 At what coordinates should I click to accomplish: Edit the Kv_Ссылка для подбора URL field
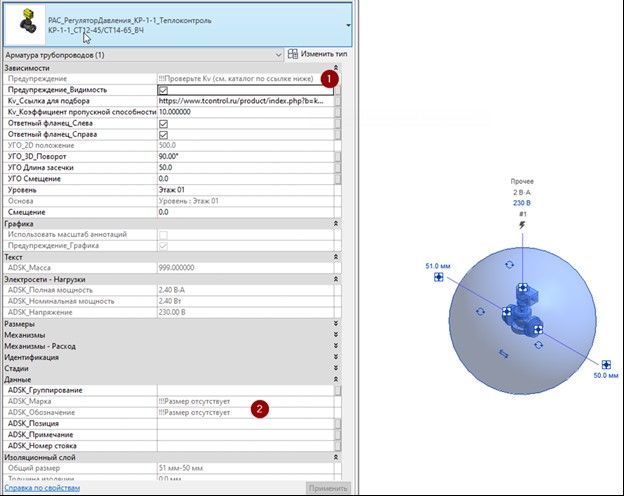click(246, 101)
